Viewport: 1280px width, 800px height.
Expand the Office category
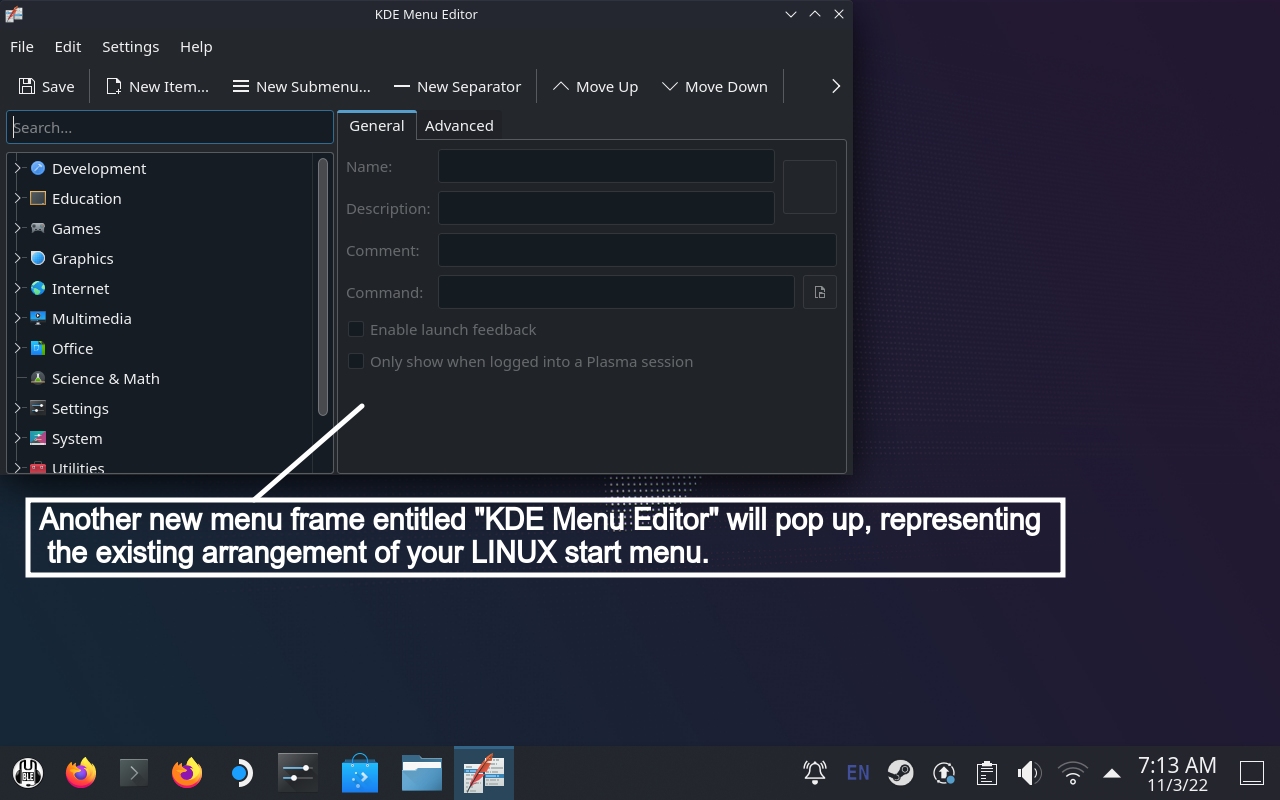(18, 348)
